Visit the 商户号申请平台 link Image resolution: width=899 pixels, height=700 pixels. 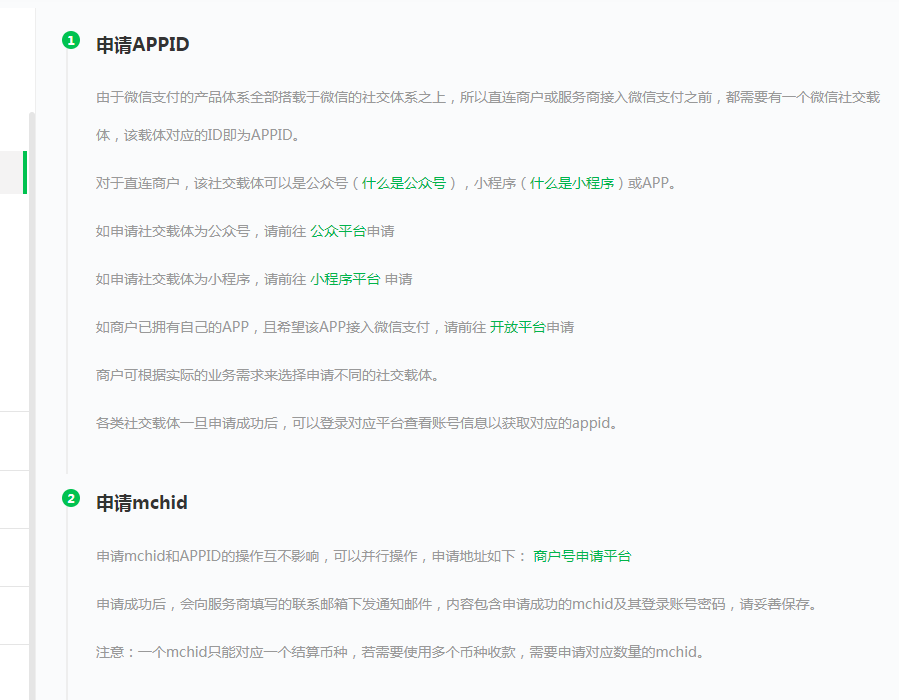pyautogui.click(x=582, y=556)
